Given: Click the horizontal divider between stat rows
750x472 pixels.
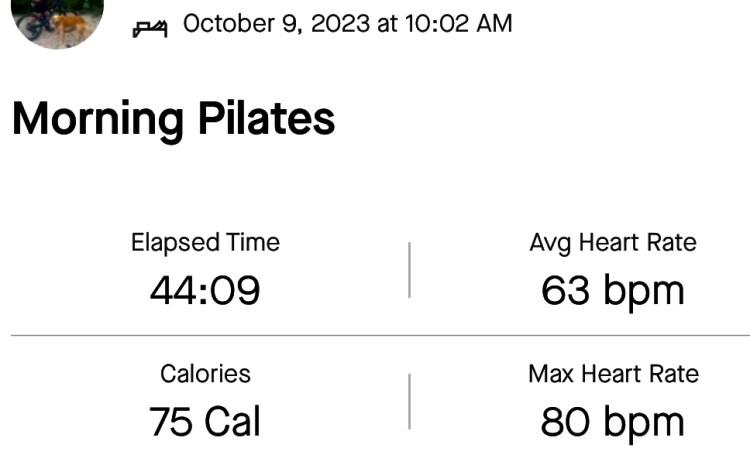Looking at the screenshot, I should [380, 335].
